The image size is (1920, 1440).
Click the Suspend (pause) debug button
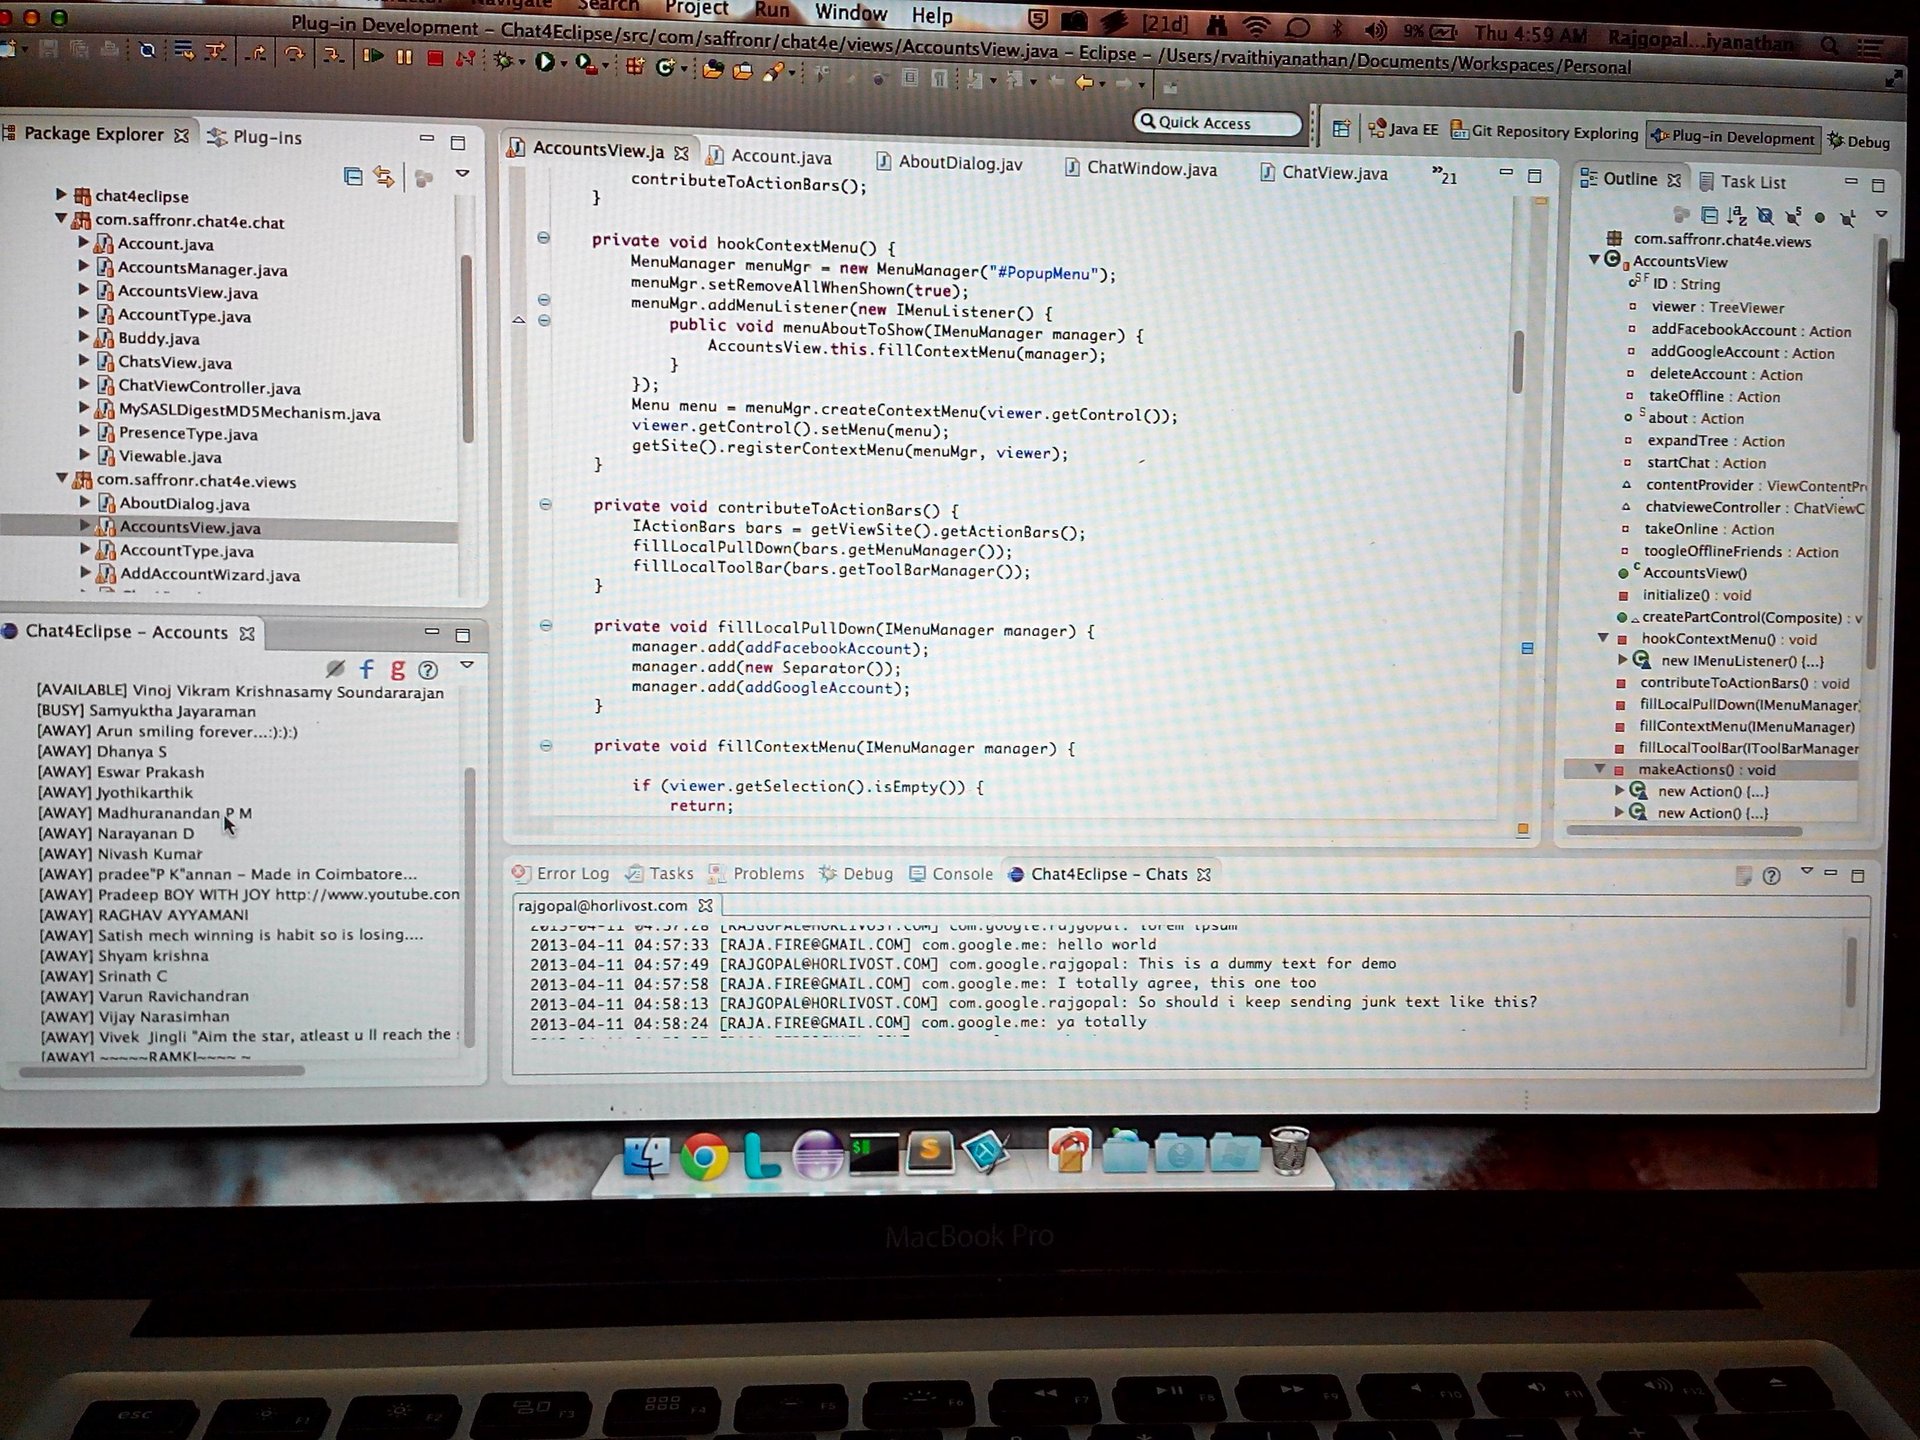pyautogui.click(x=404, y=57)
